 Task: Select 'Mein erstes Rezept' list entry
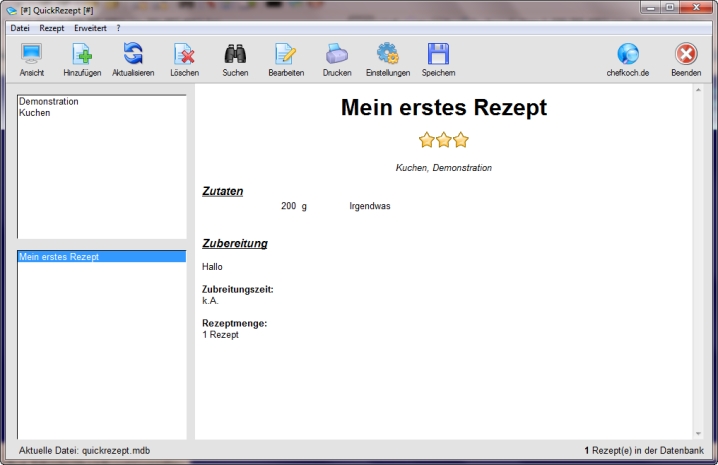tap(59, 257)
